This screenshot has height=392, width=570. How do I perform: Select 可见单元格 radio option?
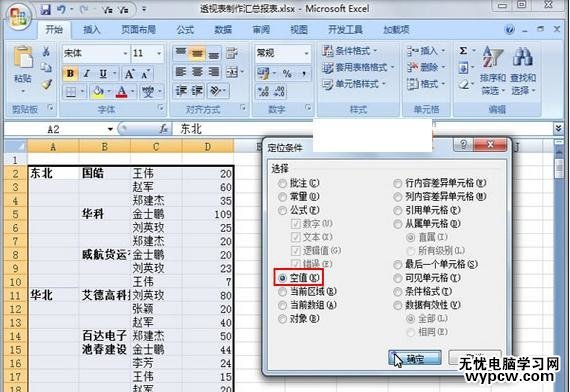point(398,278)
